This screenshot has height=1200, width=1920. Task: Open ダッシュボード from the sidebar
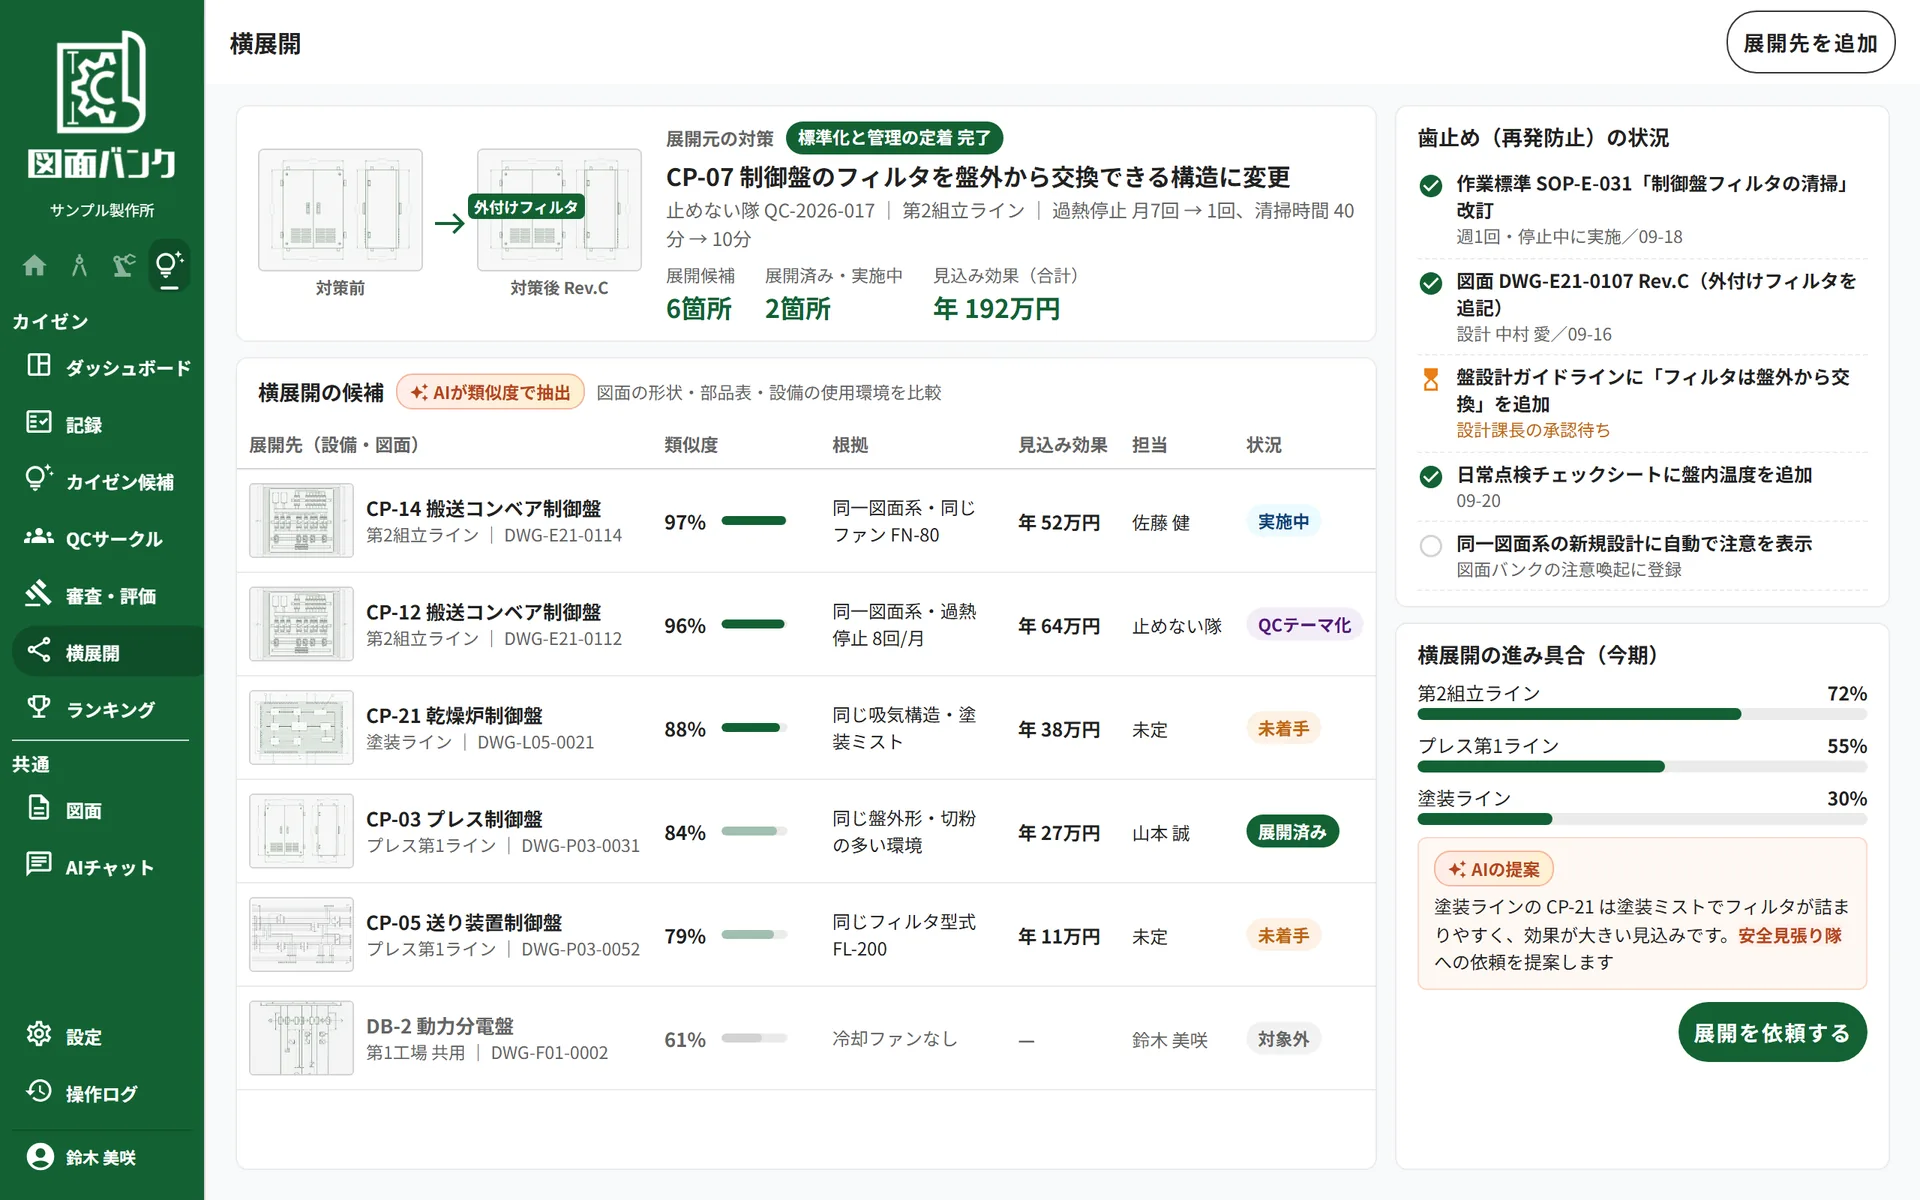pos(108,367)
